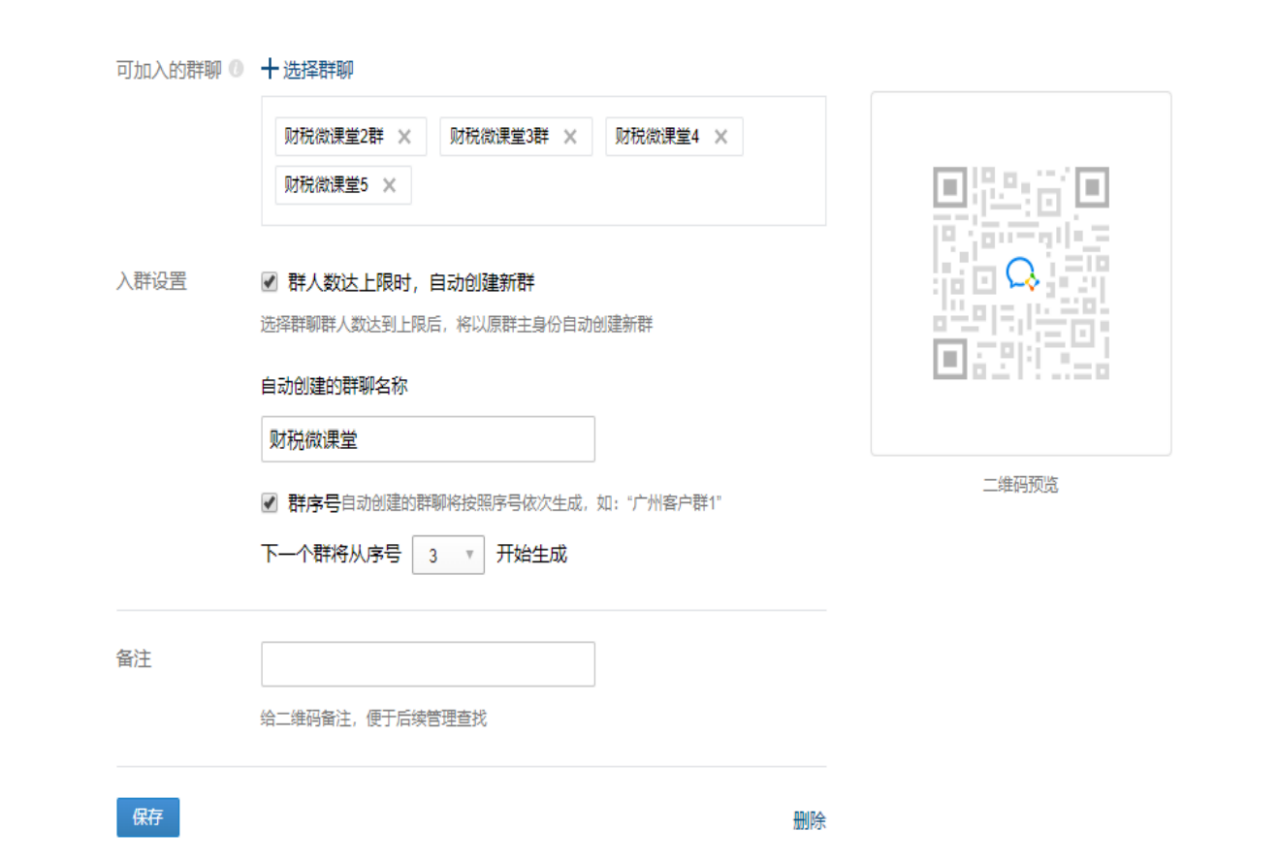Uncheck the 群序号 checkbox
Viewport: 1280px width, 863px height.
pyautogui.click(x=269, y=503)
